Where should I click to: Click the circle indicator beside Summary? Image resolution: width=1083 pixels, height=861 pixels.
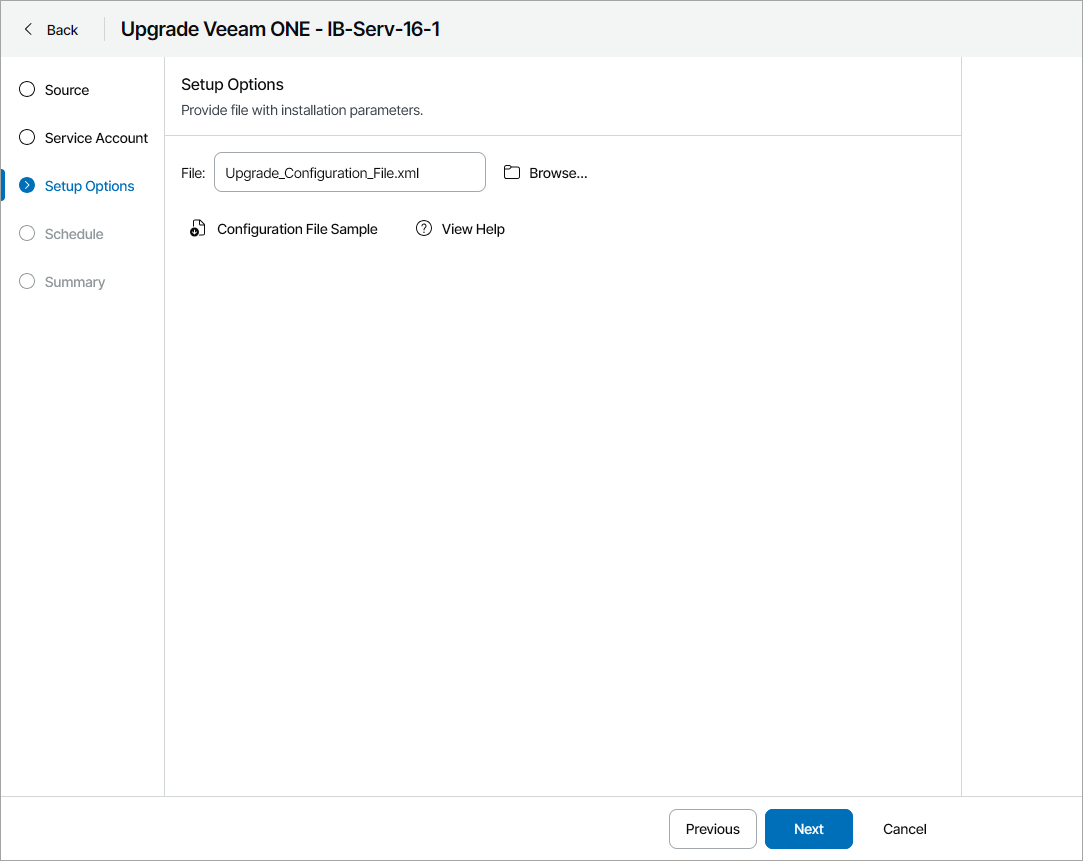point(26,281)
